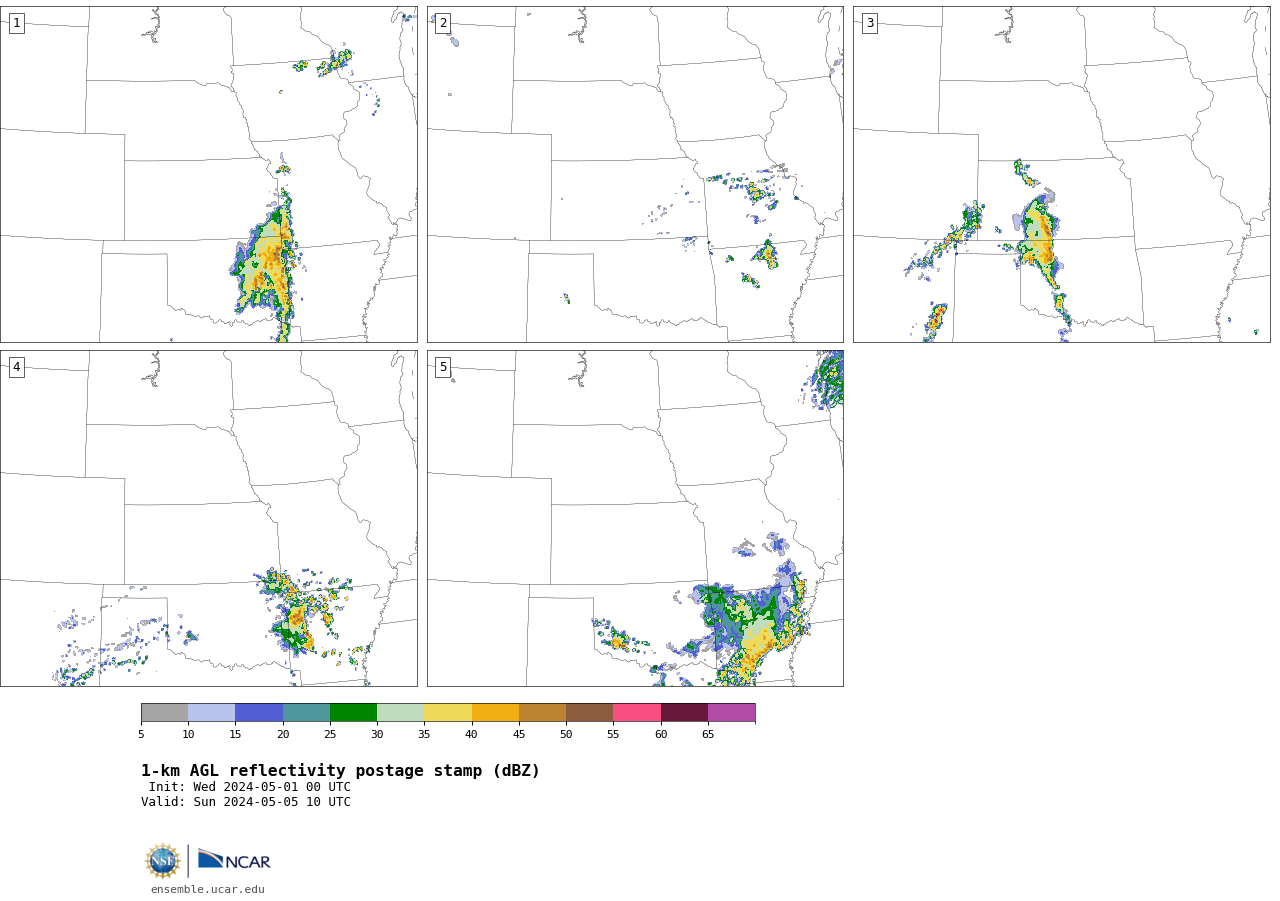Viewport: 1280px width, 901px height.
Task: Click the maroon 60-65 dBZ swatch
Action: [684, 713]
